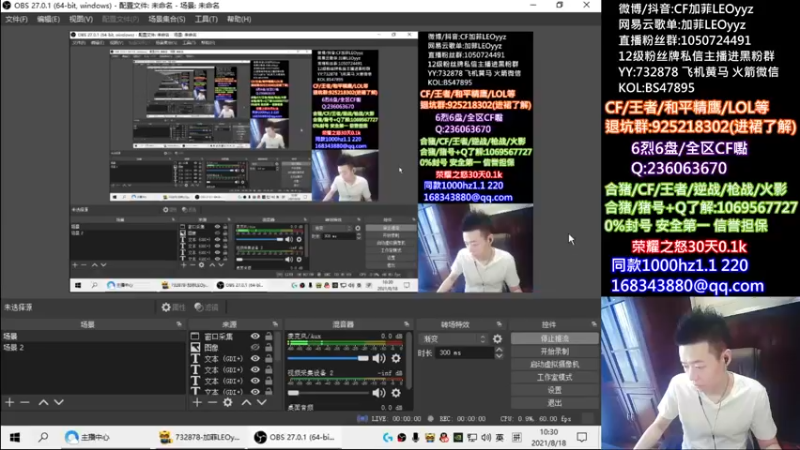
Task: Open Windows notification center
Action: click(582, 437)
